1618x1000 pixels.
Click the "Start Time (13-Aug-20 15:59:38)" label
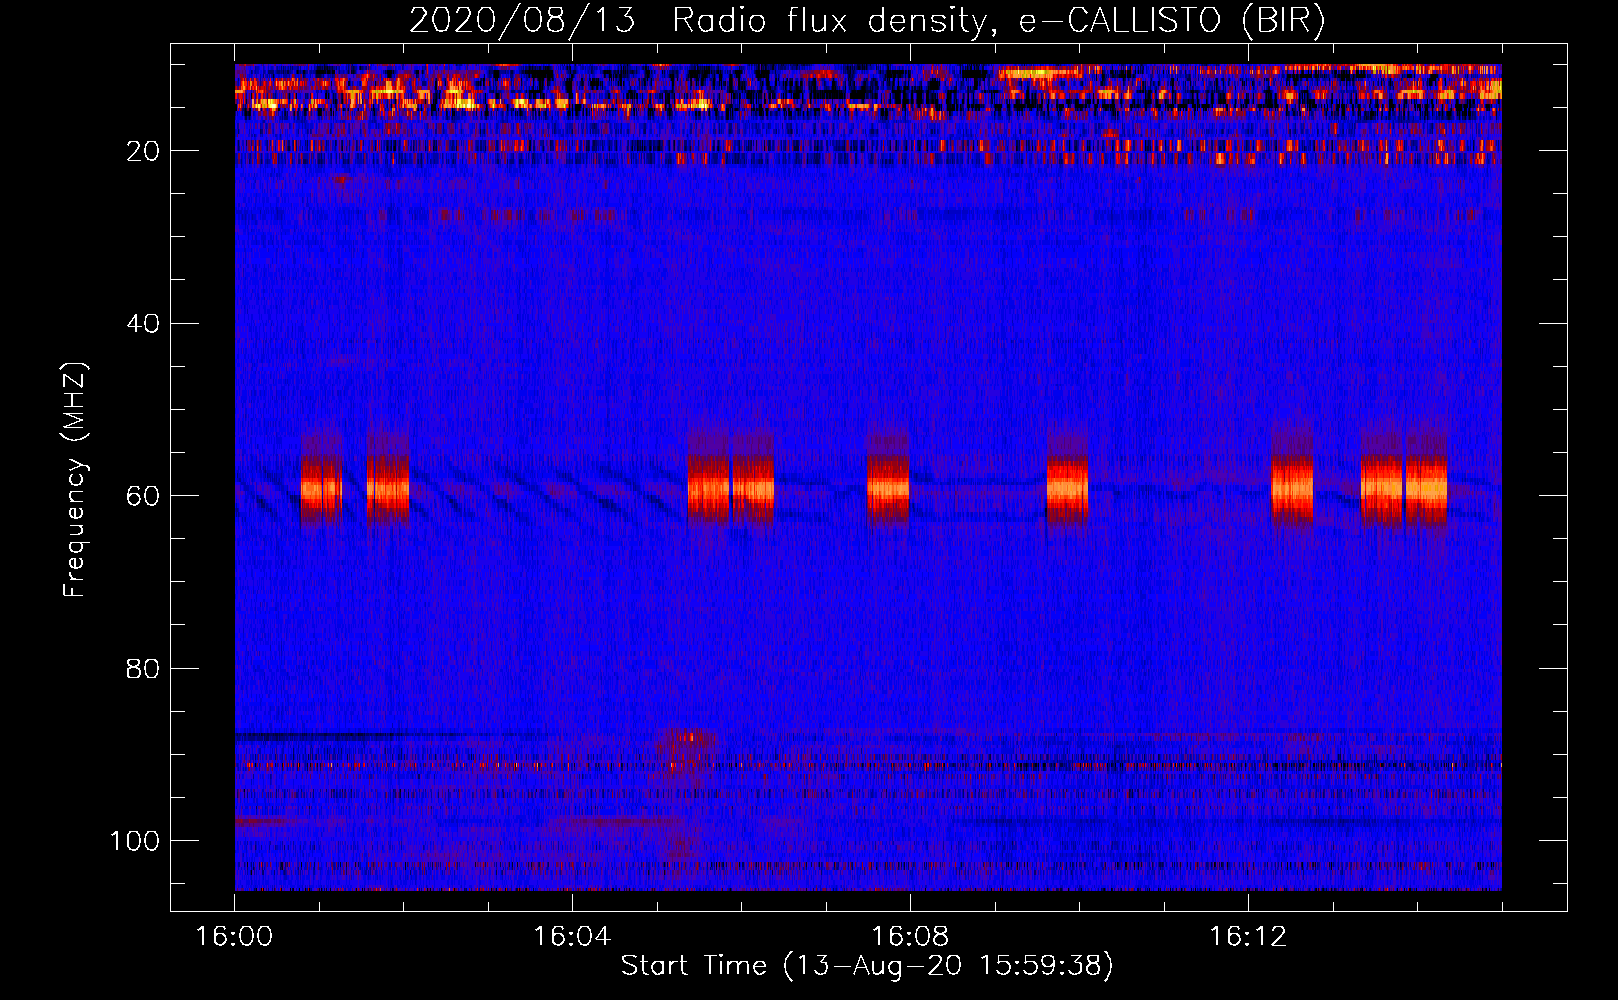coord(867,966)
